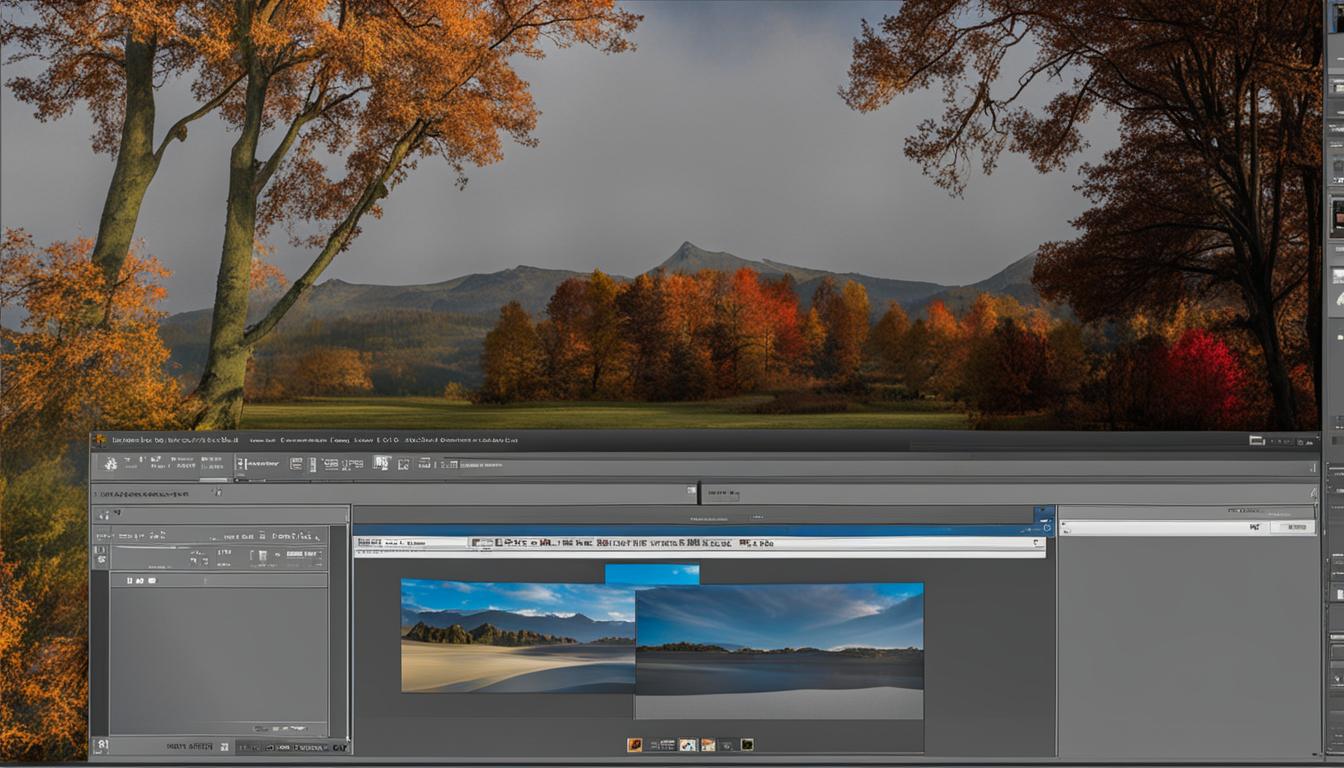Select the info icon in the left sidebar strip

click(x=101, y=549)
